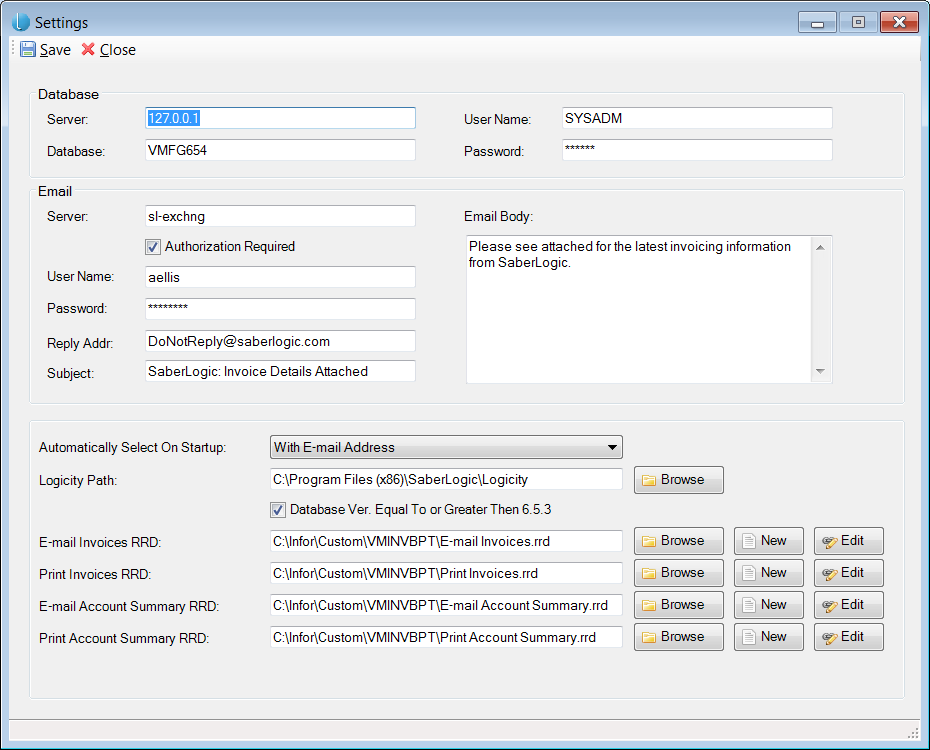Click the Save toolbar icon
Image resolution: width=930 pixels, height=750 pixels.
[28, 50]
